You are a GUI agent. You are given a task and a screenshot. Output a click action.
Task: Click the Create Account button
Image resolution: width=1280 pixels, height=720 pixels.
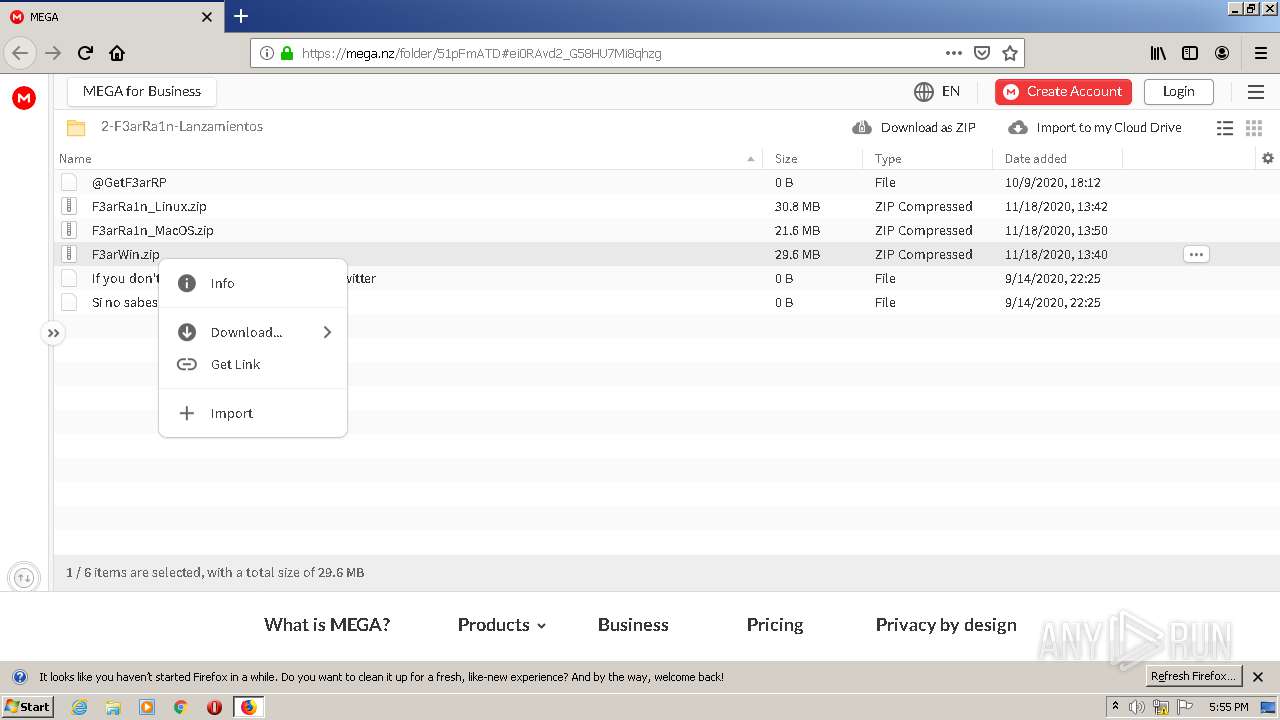[1063, 91]
